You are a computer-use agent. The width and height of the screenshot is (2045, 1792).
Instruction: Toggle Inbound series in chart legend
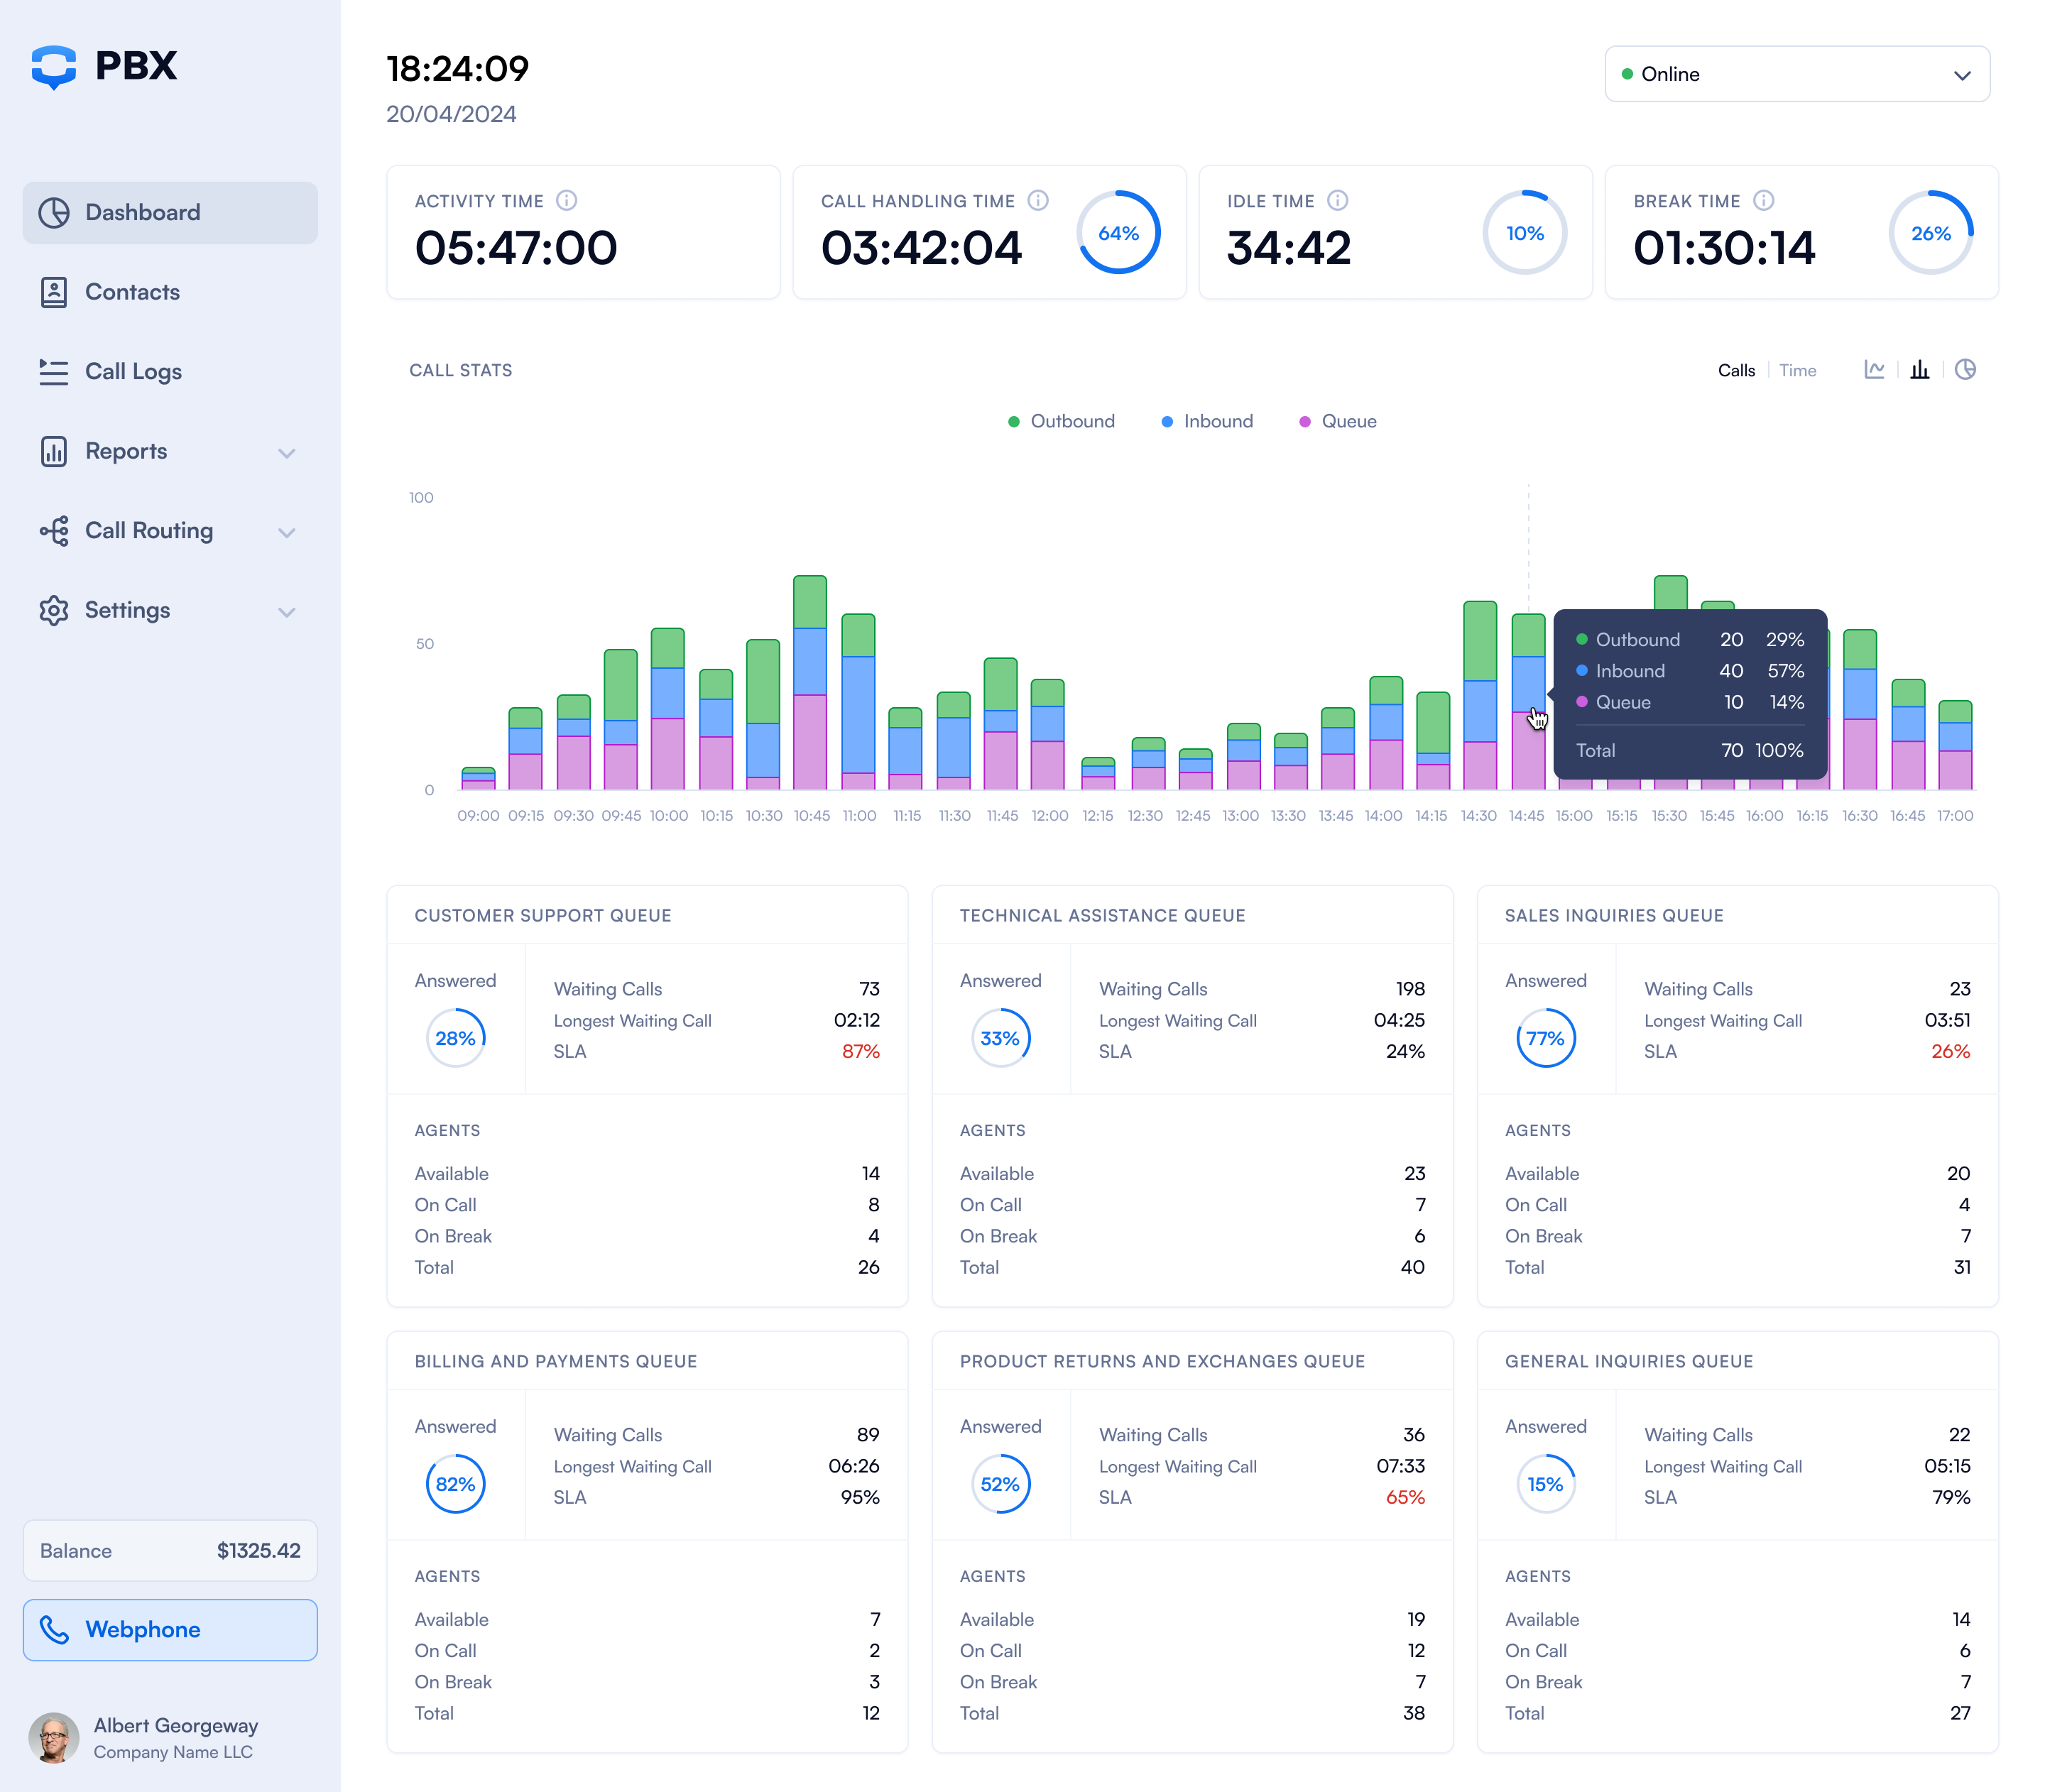pyautogui.click(x=1207, y=421)
